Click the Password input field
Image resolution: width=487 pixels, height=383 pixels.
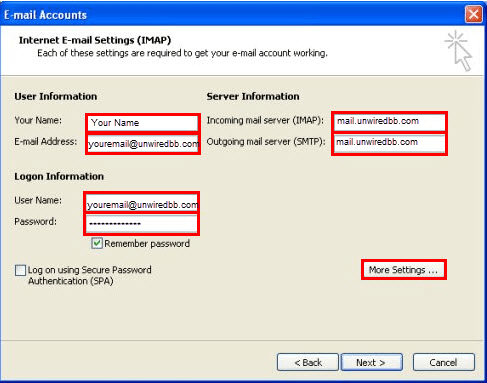(x=142, y=224)
